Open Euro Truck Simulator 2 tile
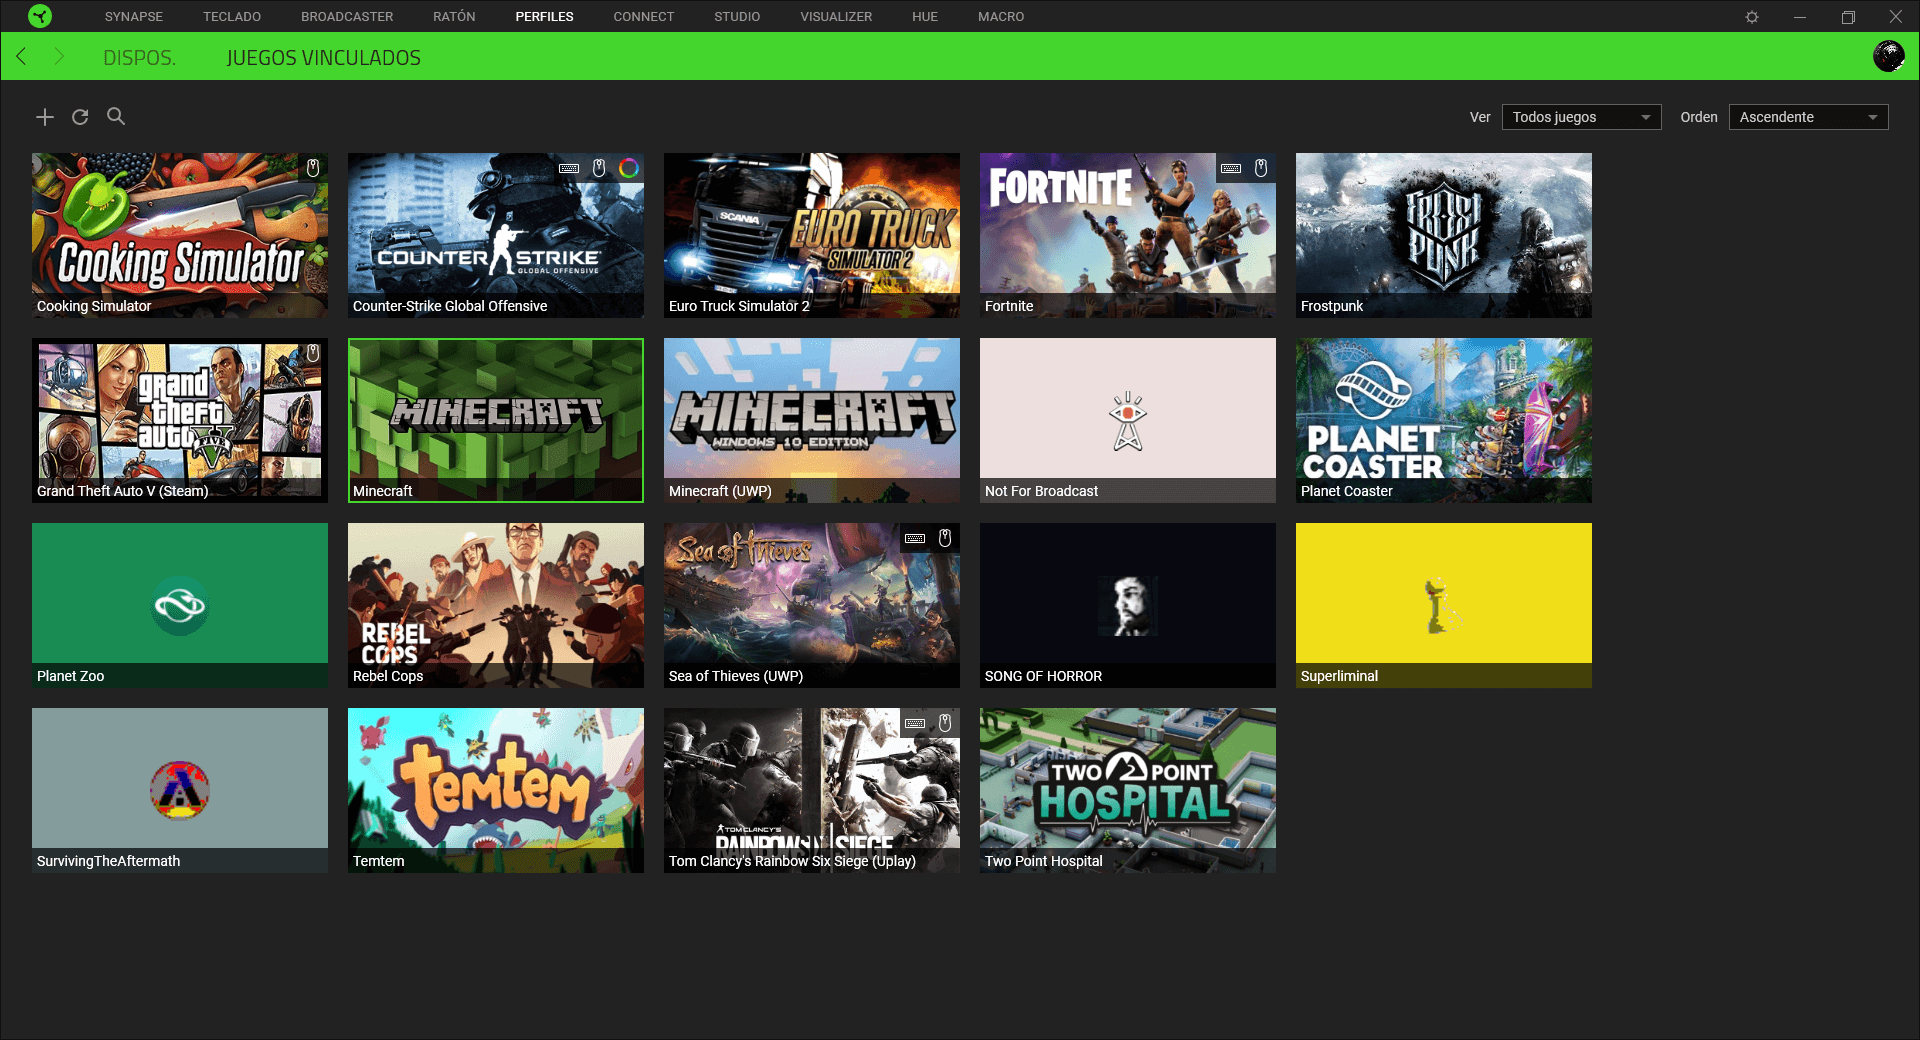1920x1040 pixels. [812, 235]
